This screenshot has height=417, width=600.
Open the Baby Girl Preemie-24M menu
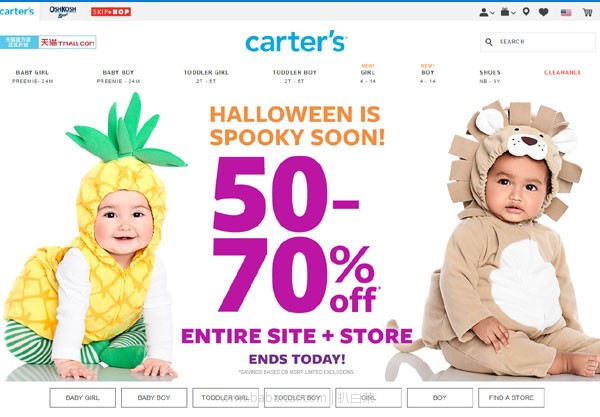click(33, 77)
